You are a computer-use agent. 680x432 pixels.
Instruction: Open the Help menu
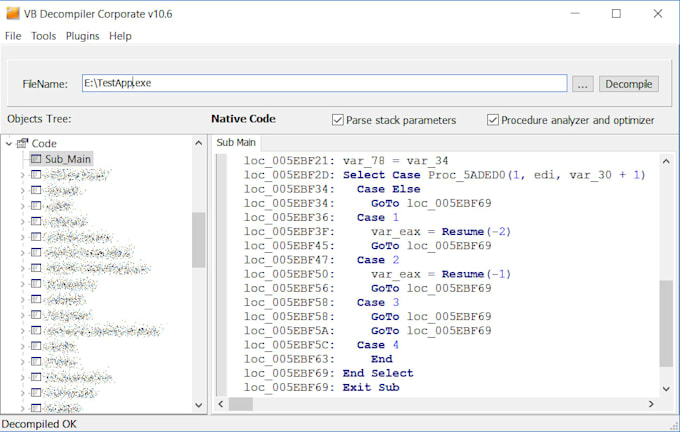[120, 36]
